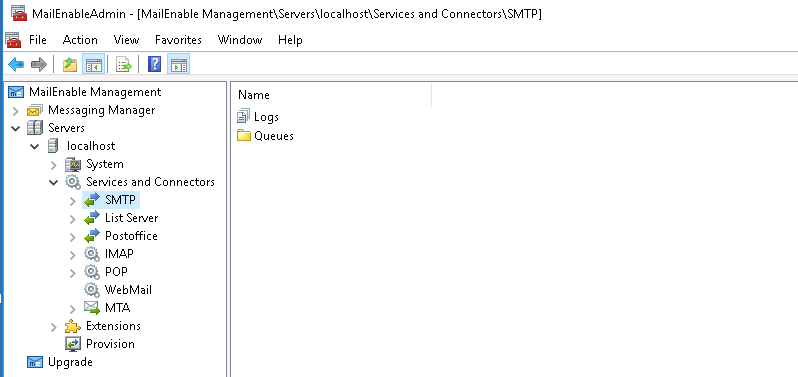The width and height of the screenshot is (798, 377).
Task: Click the MailEnable Management root icon
Action: (16, 92)
